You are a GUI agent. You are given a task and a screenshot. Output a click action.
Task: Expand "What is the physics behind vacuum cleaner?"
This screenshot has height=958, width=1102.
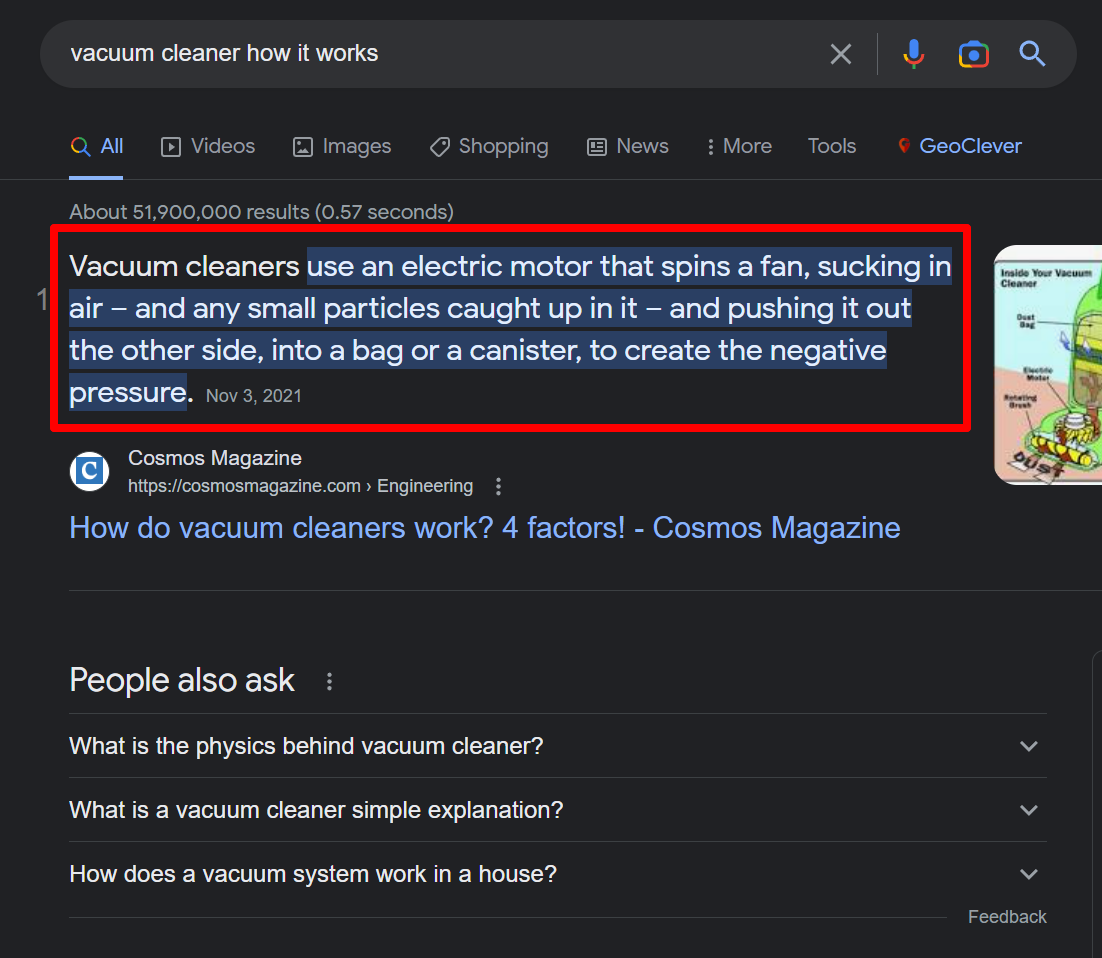tap(1028, 746)
